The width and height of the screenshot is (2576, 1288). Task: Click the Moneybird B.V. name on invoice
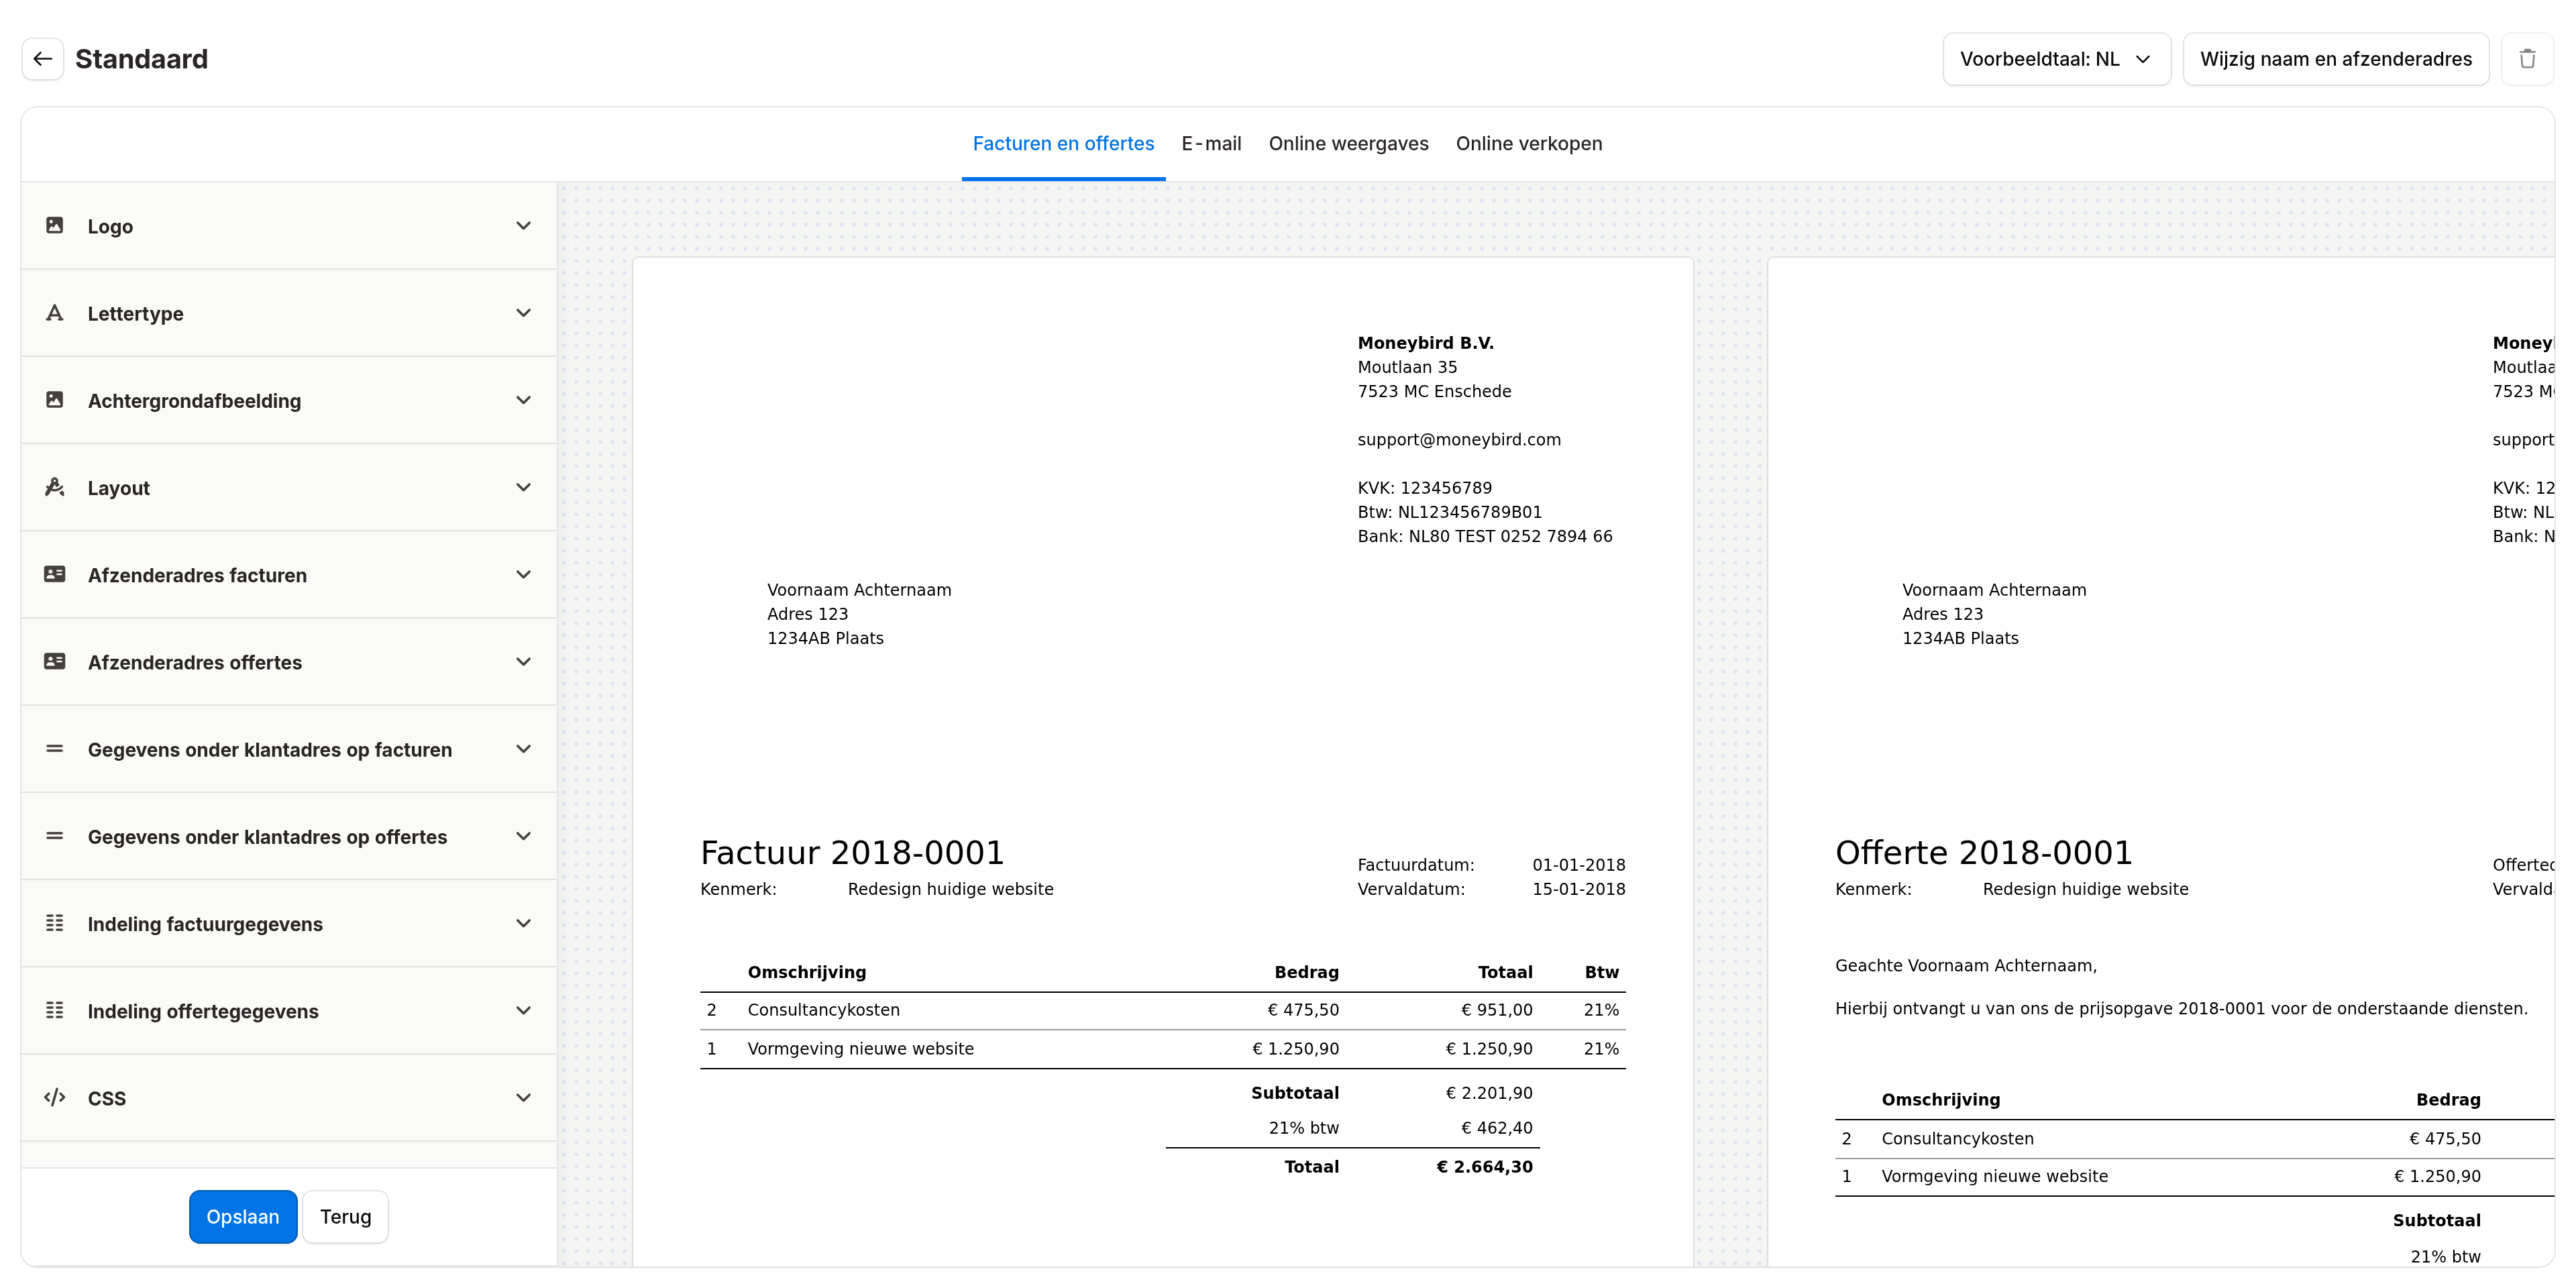[1425, 343]
